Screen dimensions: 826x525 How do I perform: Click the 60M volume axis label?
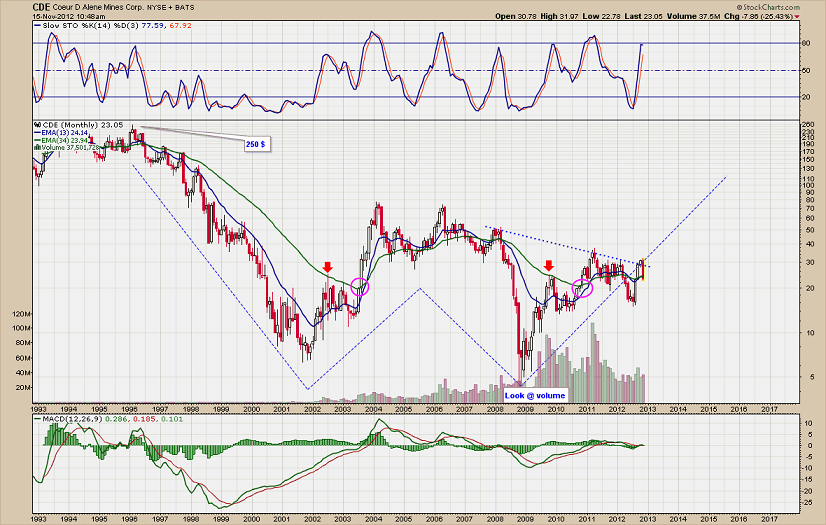[x=23, y=358]
